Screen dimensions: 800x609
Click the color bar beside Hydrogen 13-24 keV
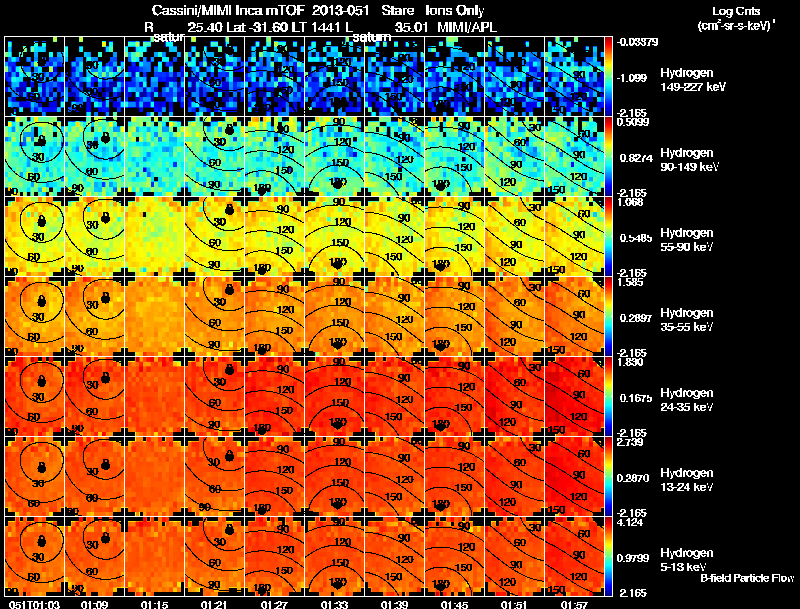(608, 477)
